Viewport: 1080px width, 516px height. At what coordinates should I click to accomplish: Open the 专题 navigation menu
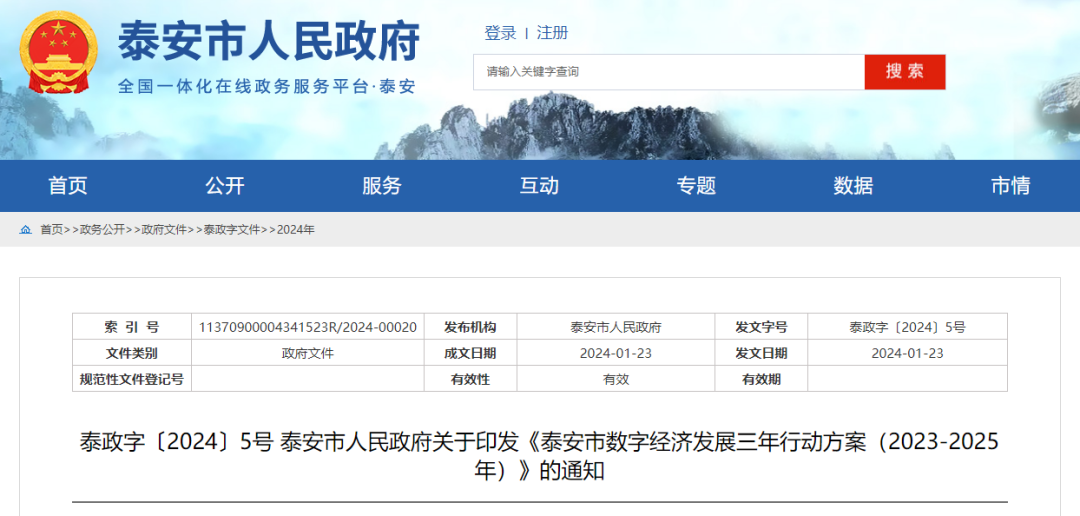pos(696,185)
